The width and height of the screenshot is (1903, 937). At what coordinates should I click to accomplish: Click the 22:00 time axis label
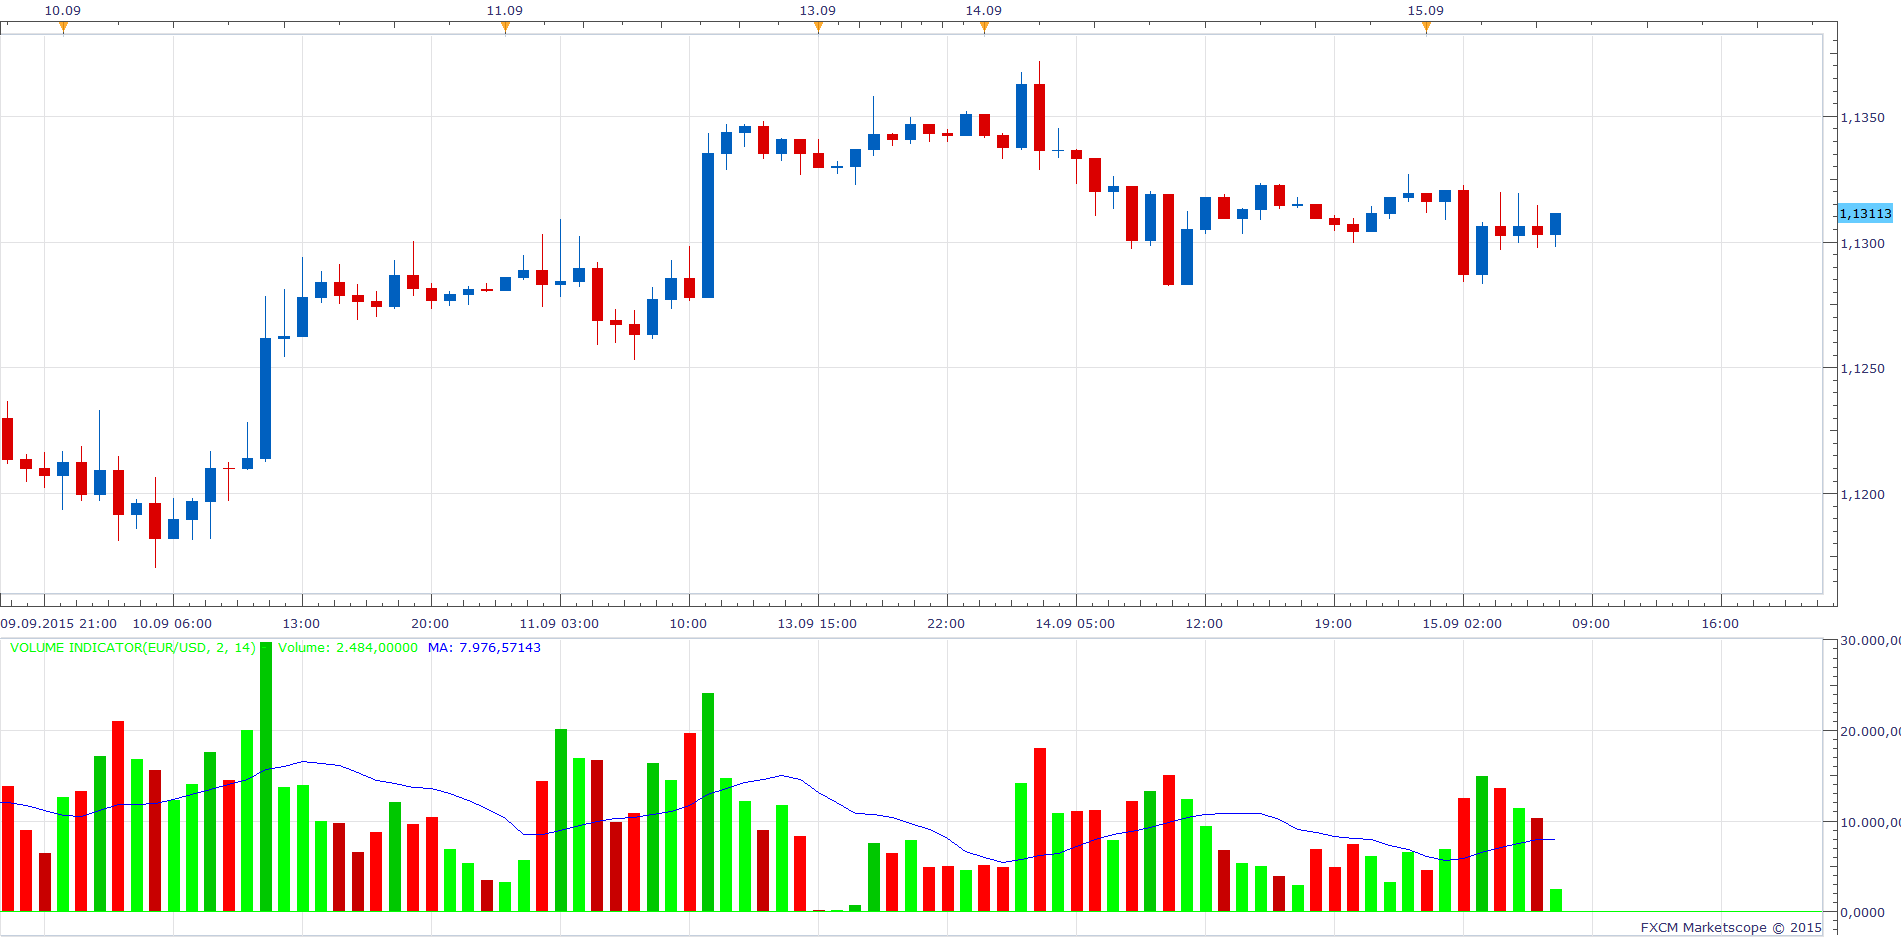[x=946, y=623]
